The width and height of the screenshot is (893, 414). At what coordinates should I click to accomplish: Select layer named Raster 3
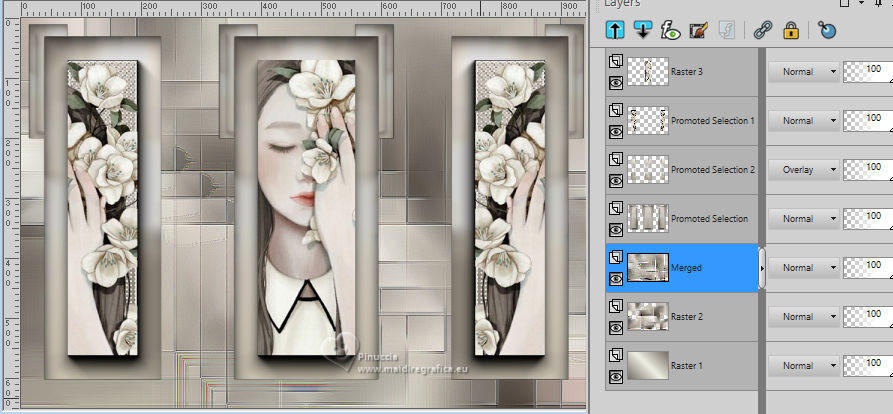(687, 72)
